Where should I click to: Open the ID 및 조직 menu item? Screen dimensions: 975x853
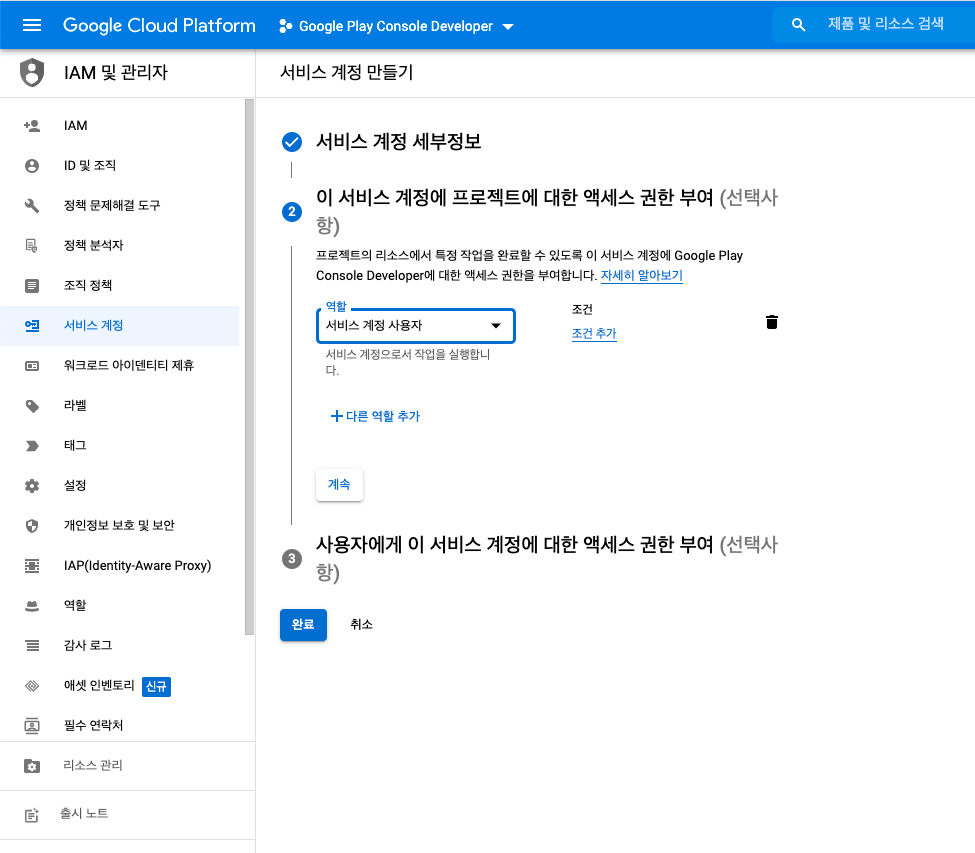pos(119,165)
